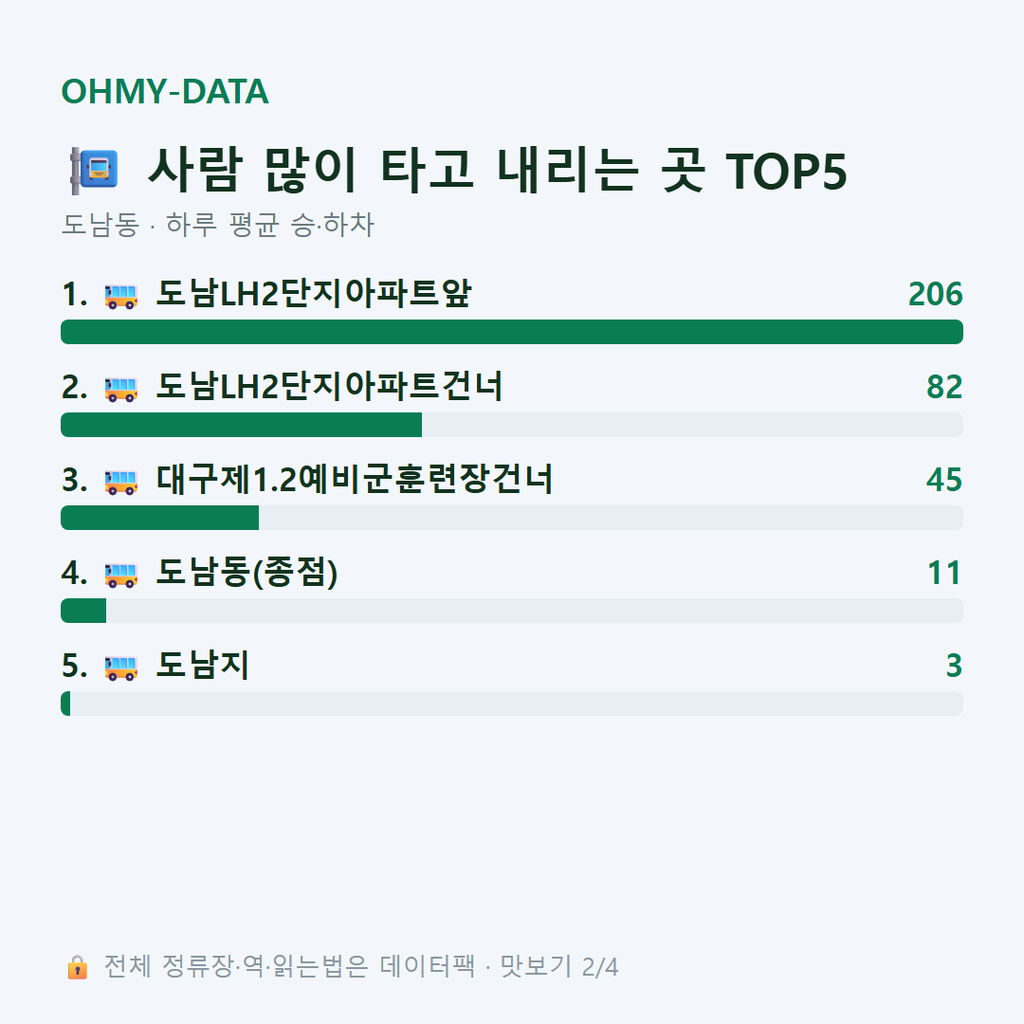Image resolution: width=1024 pixels, height=1024 pixels.
Task: Click the 206 ridership value
Action: (935, 294)
